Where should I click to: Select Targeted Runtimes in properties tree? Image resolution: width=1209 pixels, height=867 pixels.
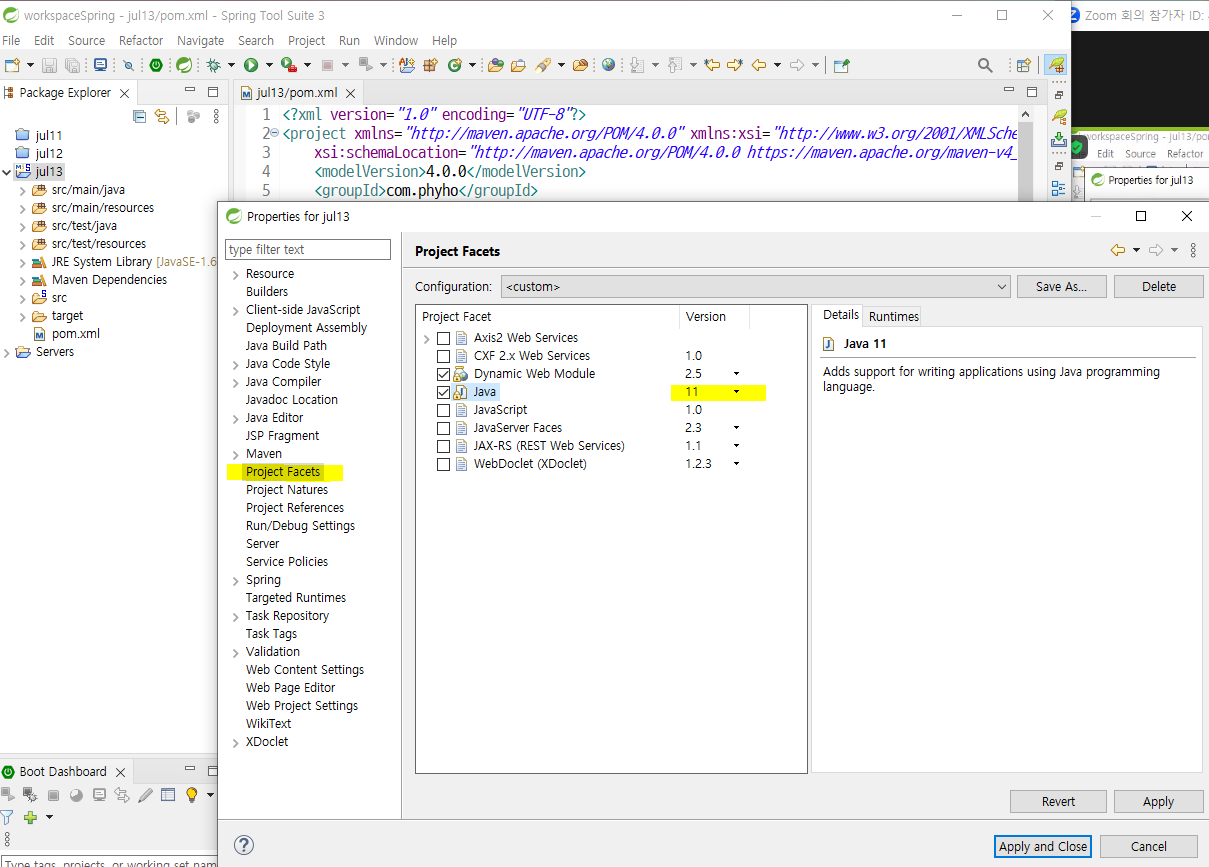coord(296,598)
